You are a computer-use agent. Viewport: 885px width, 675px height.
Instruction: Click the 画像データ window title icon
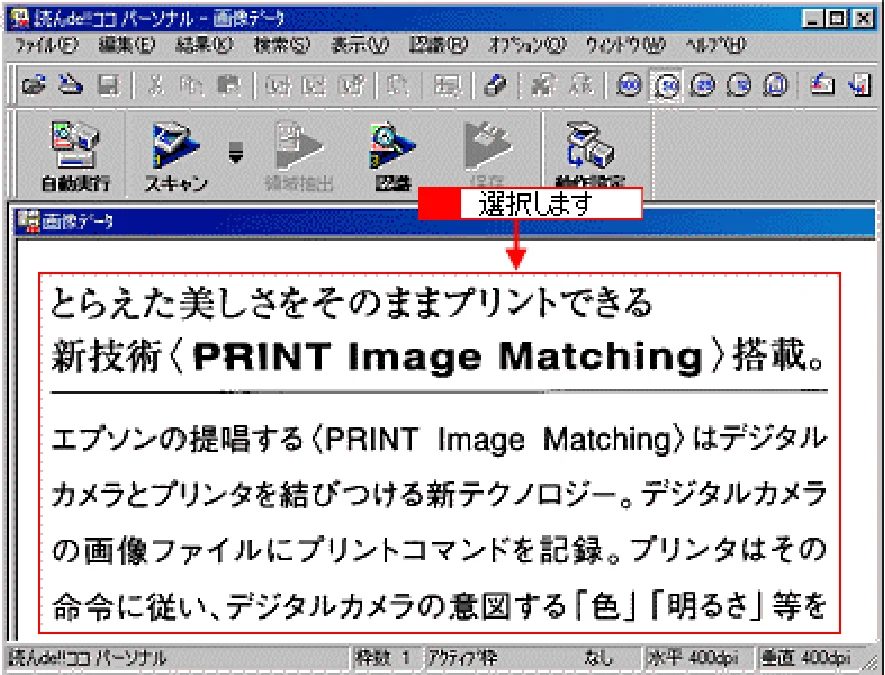point(29,221)
